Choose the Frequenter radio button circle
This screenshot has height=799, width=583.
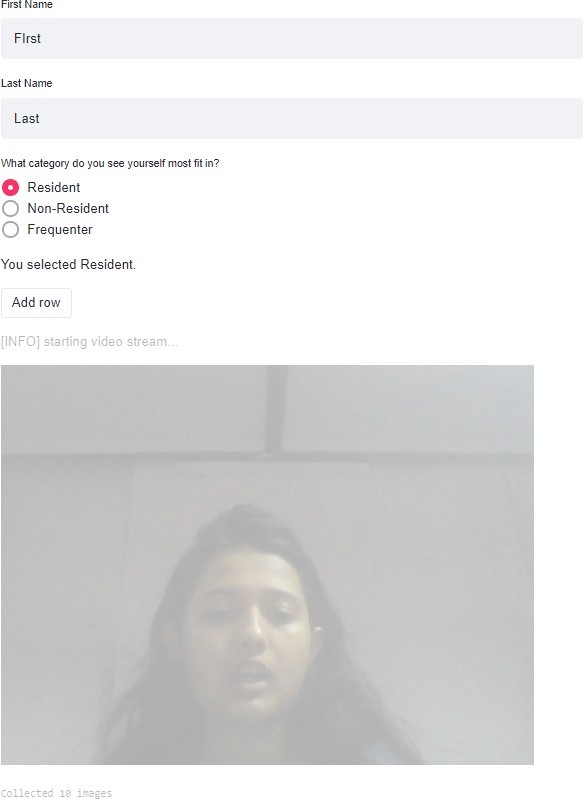(10, 229)
